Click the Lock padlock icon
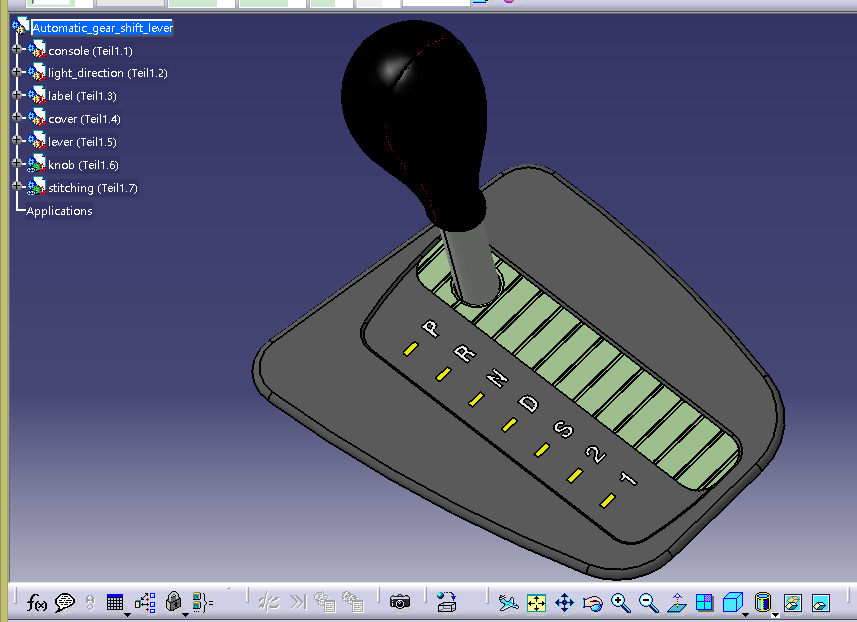Image resolution: width=857 pixels, height=622 pixels. pyautogui.click(x=173, y=602)
